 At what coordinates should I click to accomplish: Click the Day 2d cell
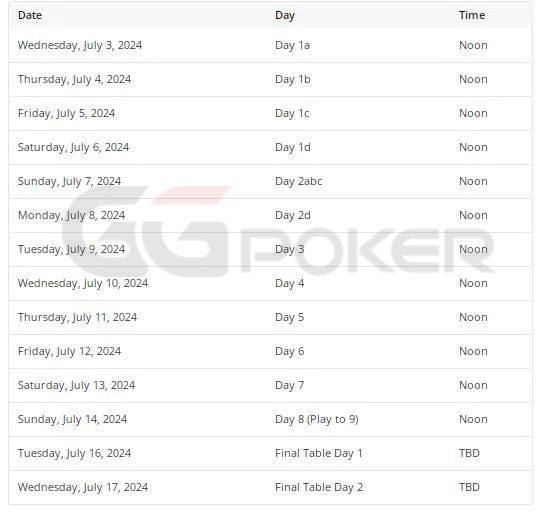coord(293,215)
